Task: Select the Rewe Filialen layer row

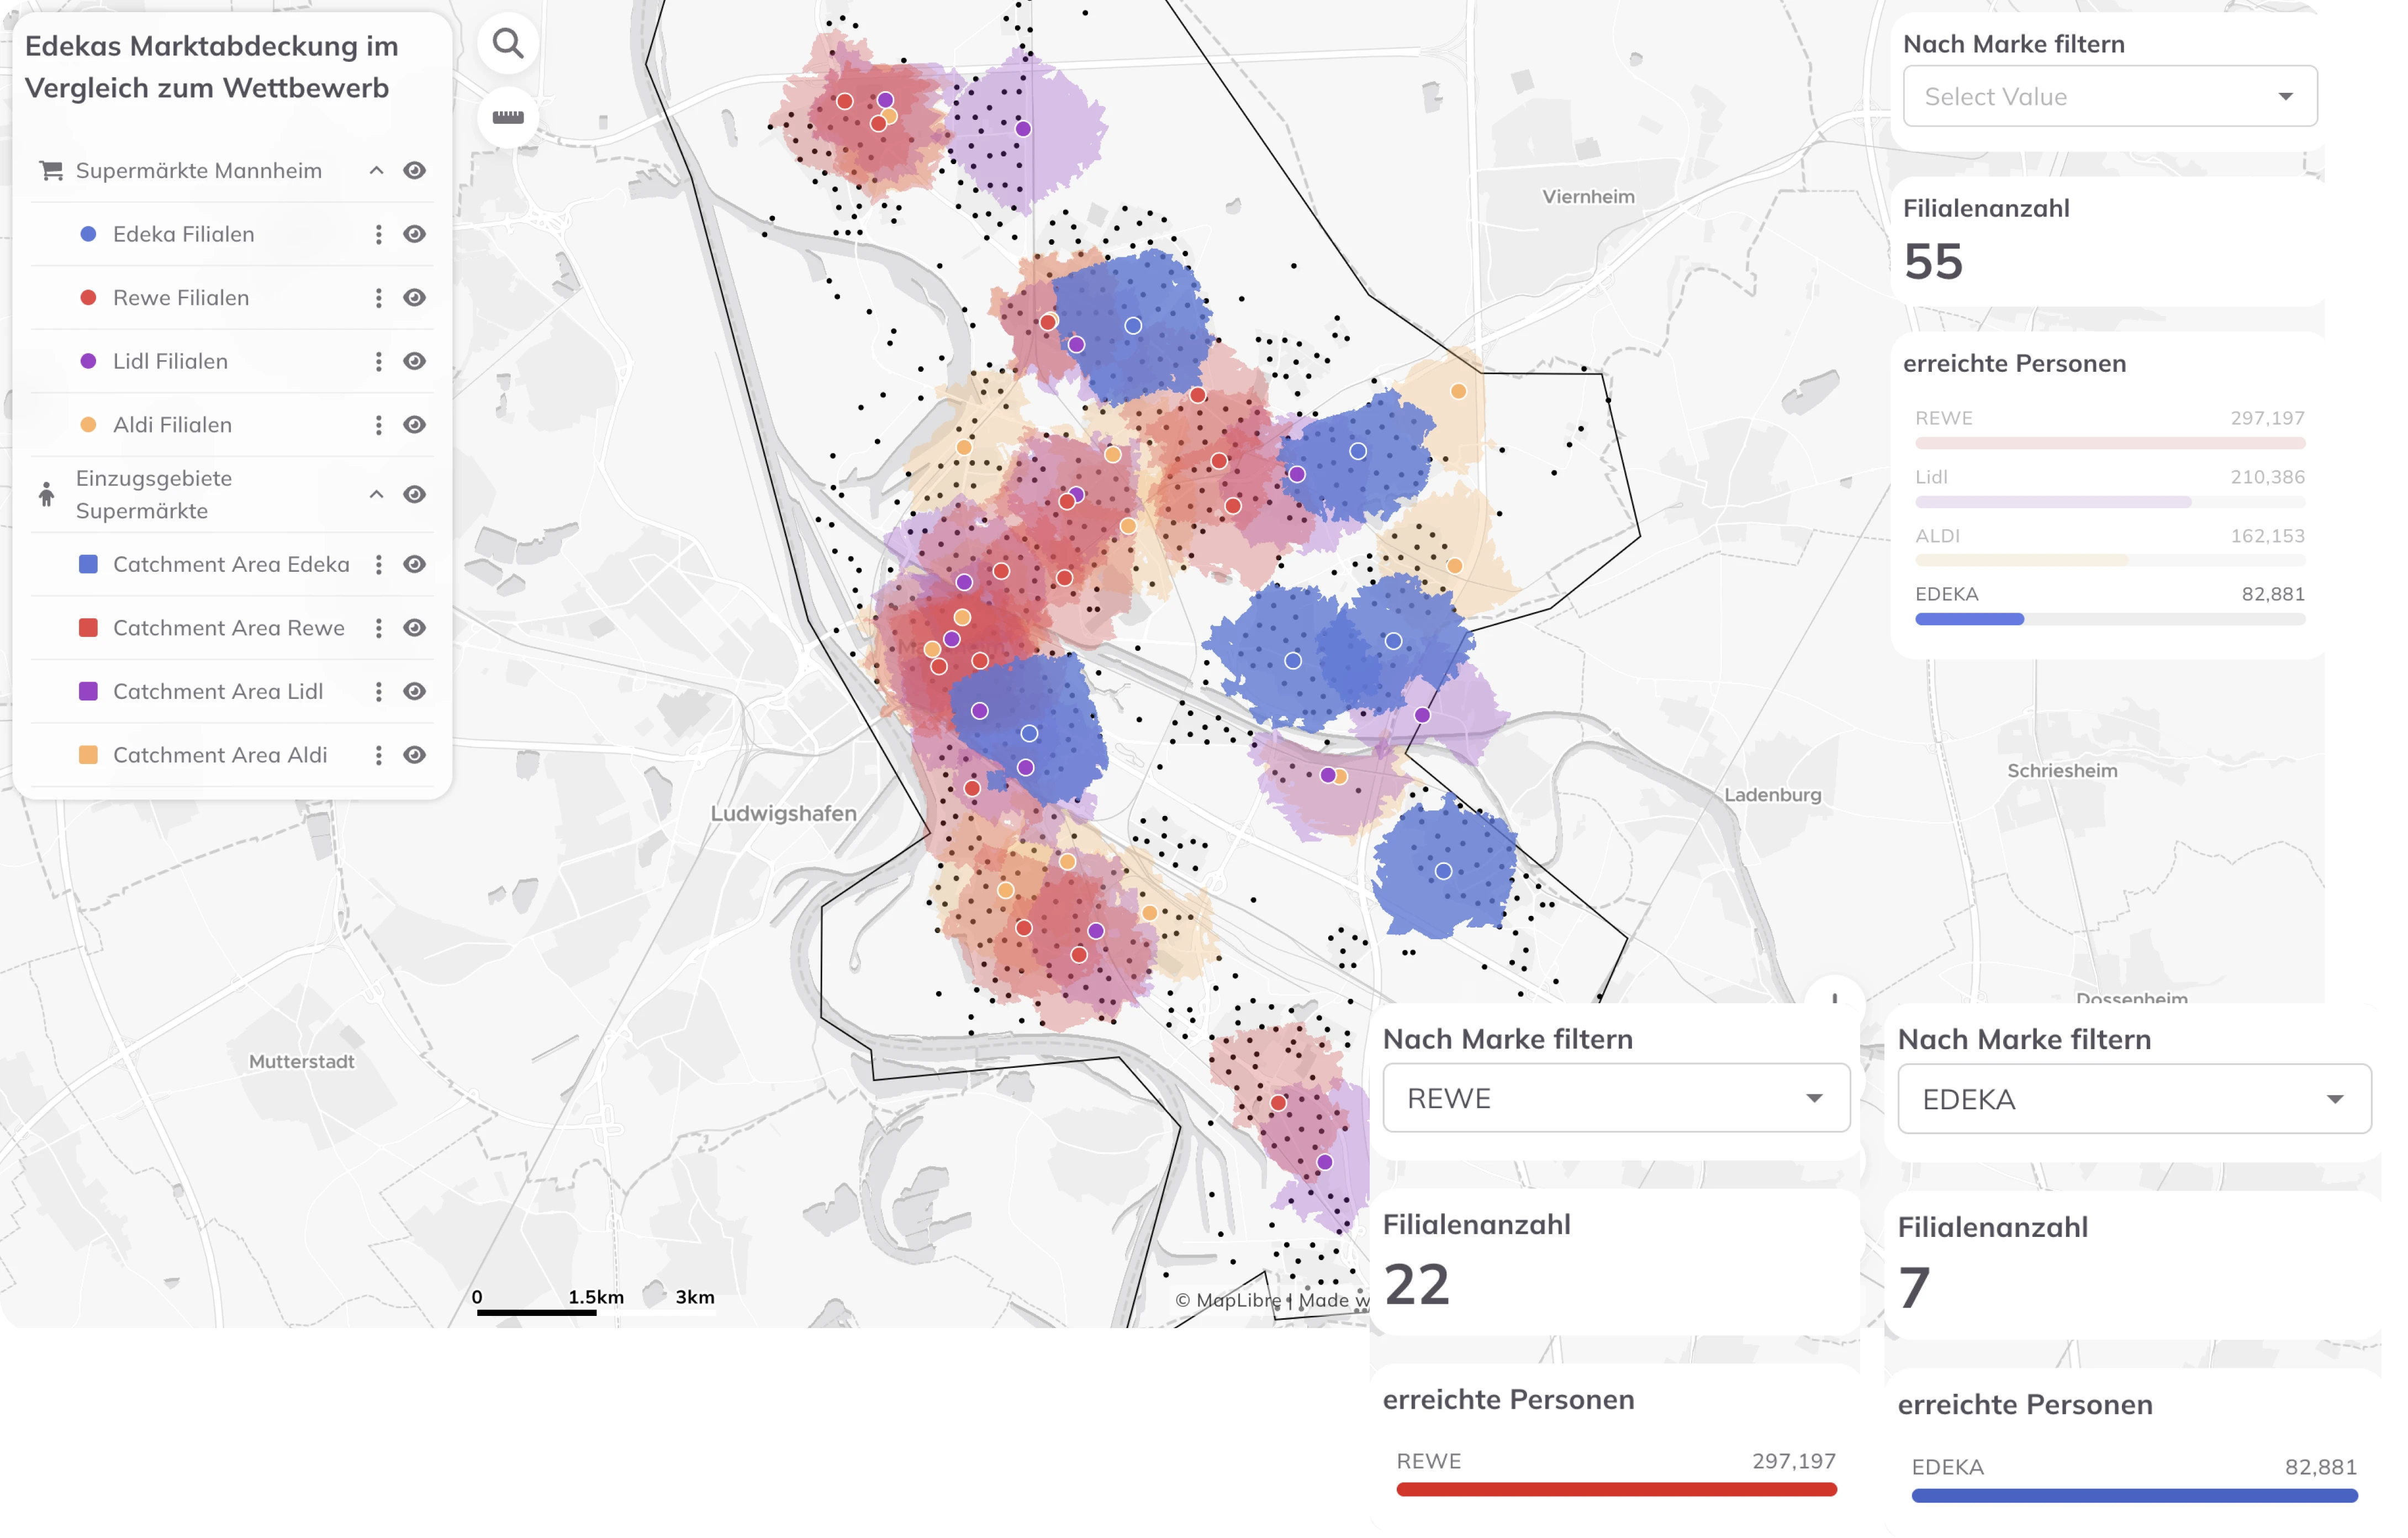Action: coord(233,298)
